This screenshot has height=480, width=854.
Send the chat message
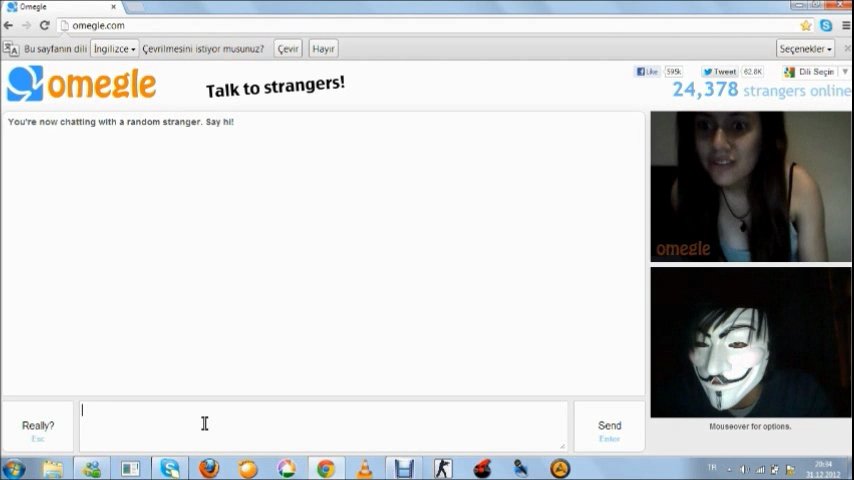click(x=609, y=427)
